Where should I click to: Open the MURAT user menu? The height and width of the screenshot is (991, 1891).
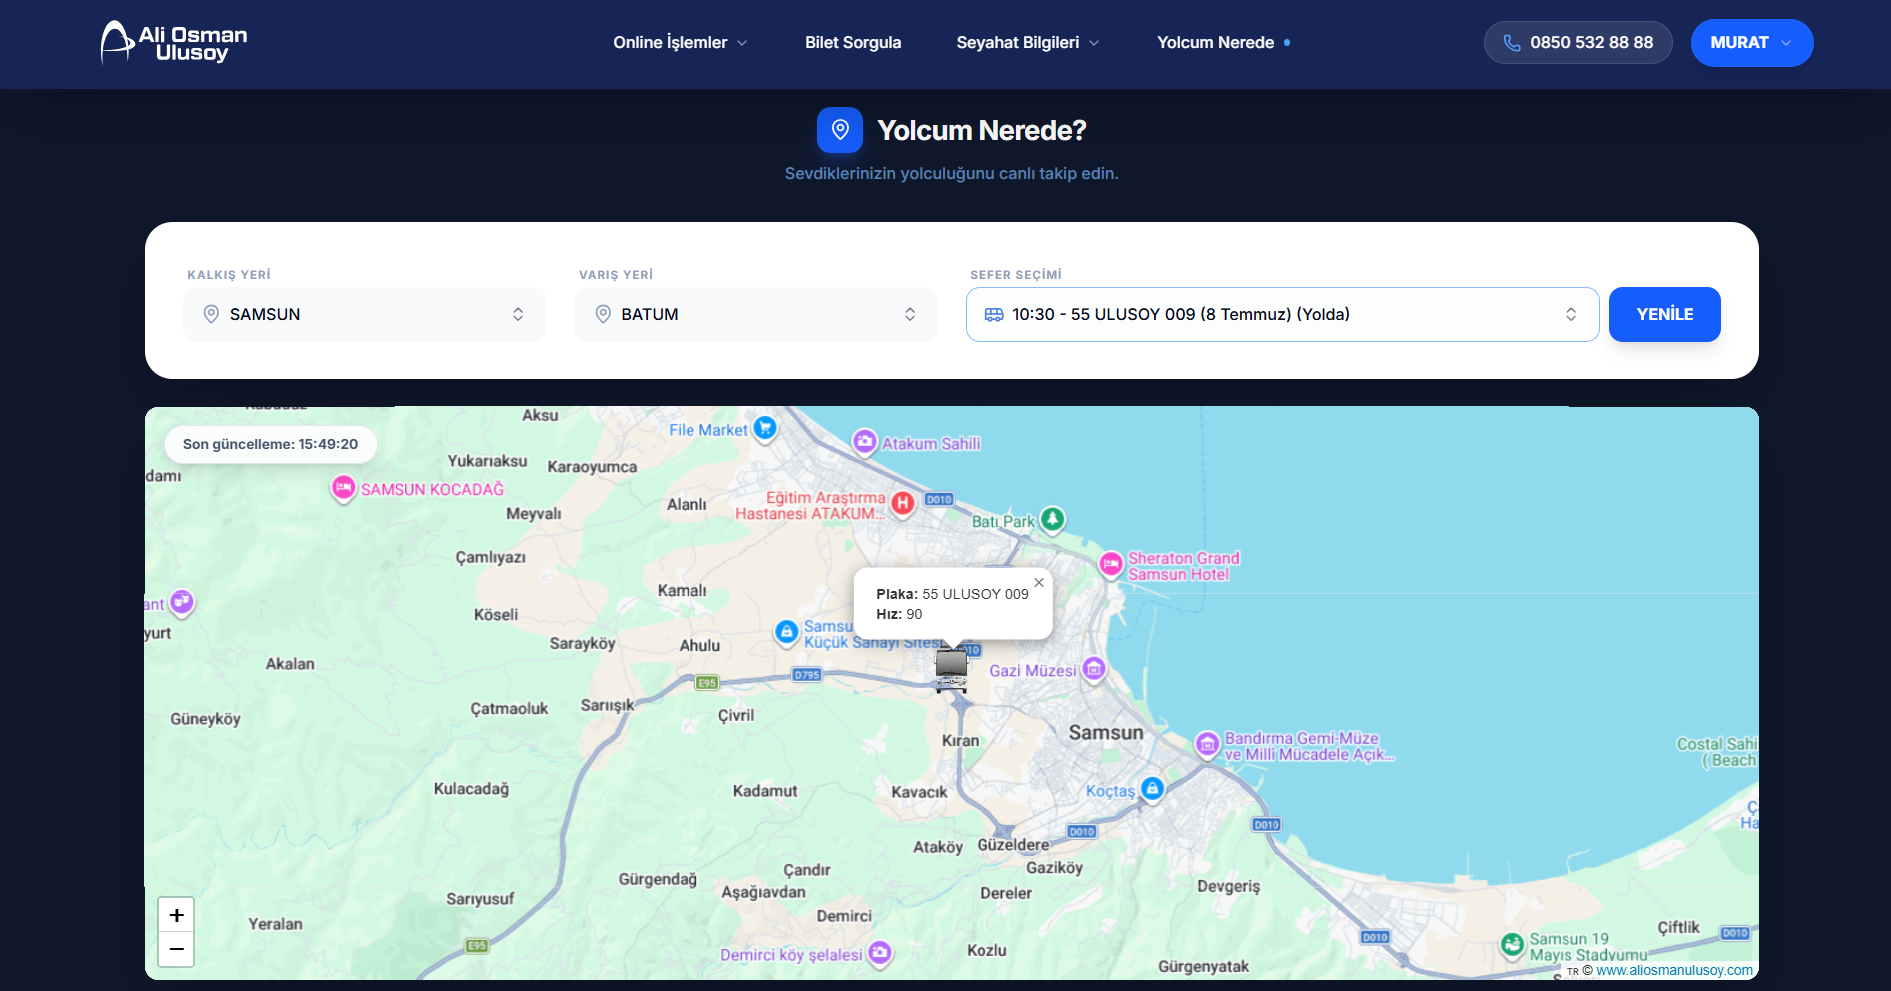[1752, 43]
